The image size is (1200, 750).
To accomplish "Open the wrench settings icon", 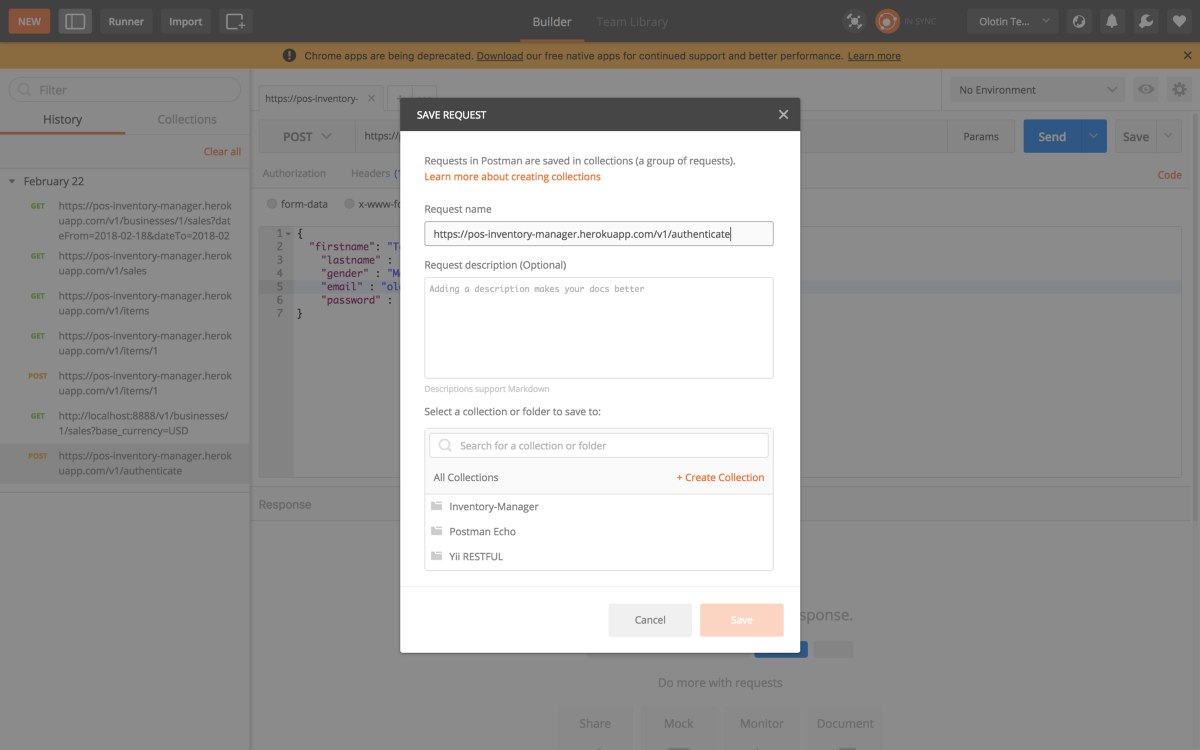I will [x=1146, y=21].
